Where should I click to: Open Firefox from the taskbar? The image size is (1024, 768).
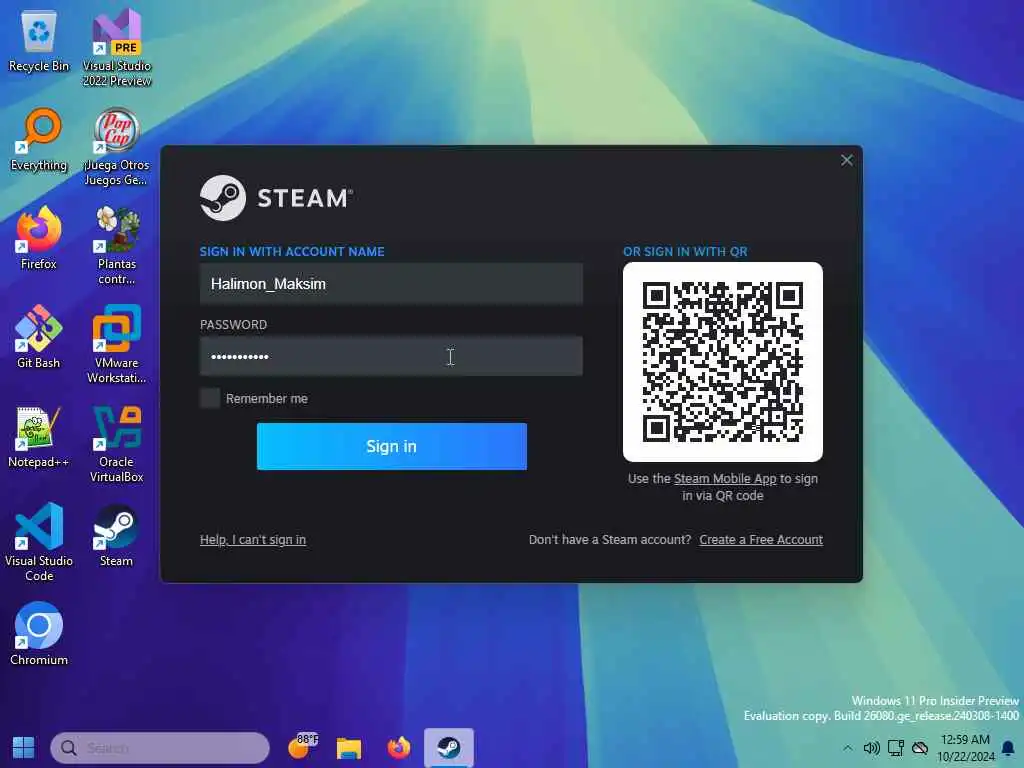pos(398,748)
